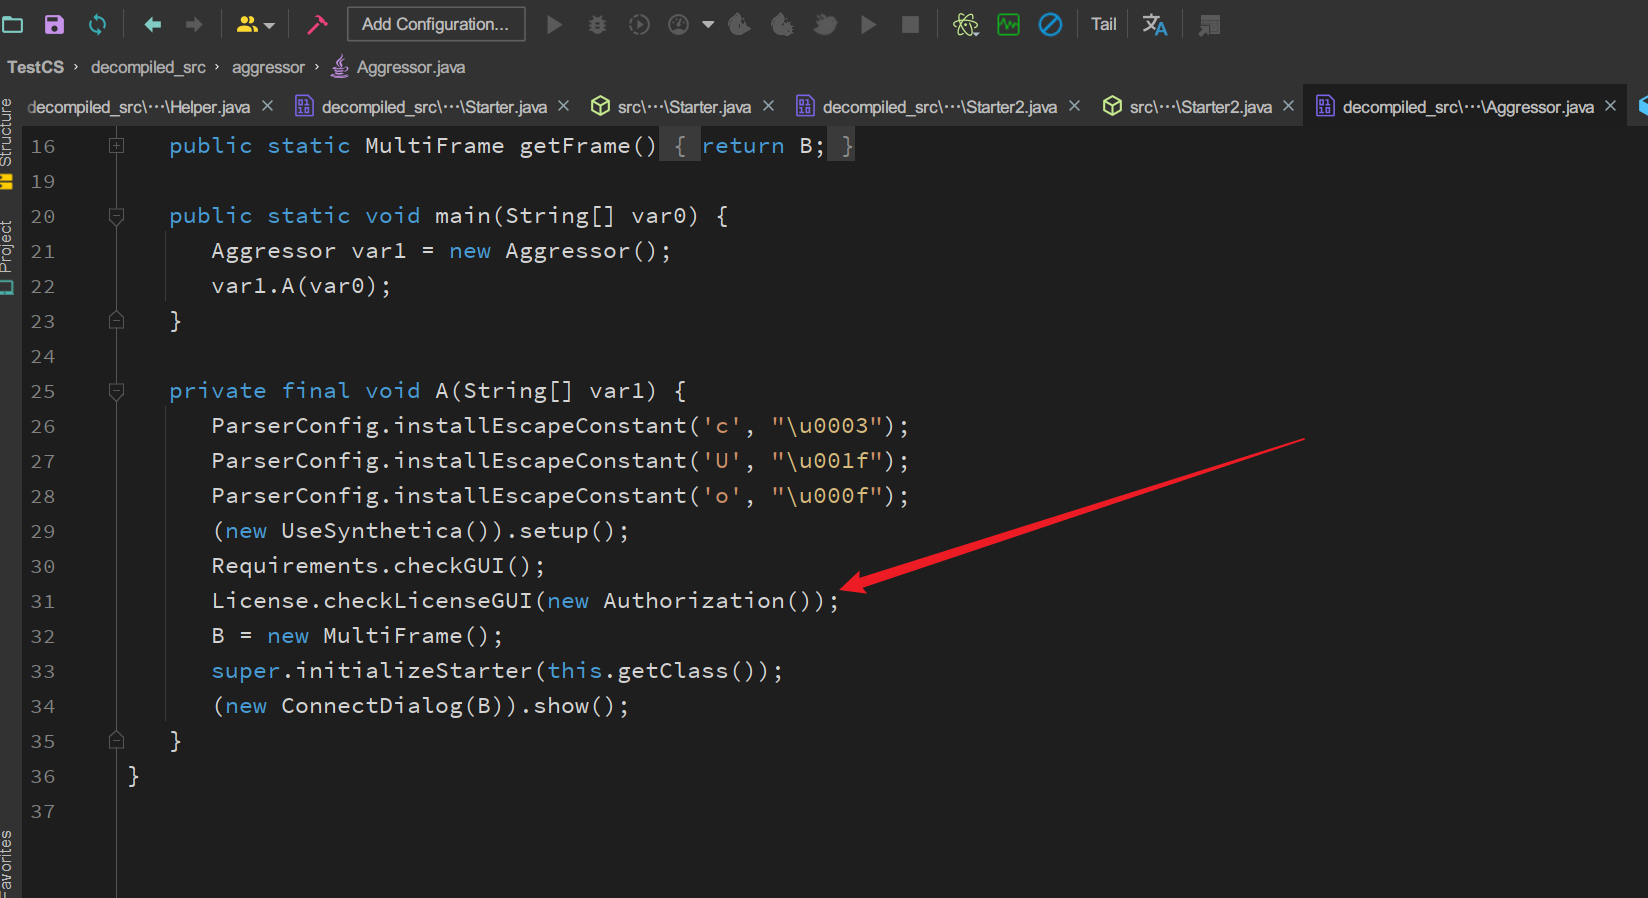
Task: Click line number 31 in gutter
Action: tap(43, 602)
